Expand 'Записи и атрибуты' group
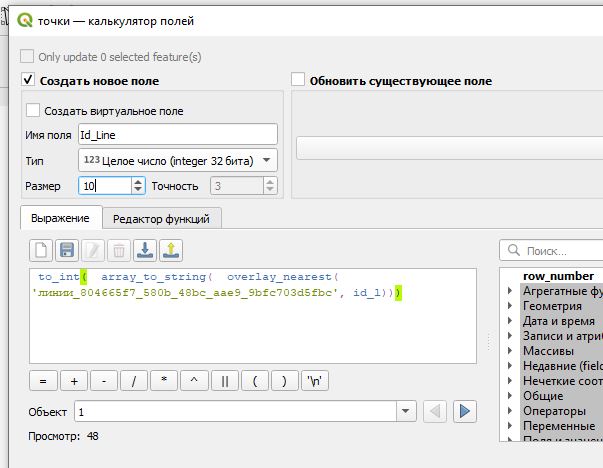 point(510,336)
